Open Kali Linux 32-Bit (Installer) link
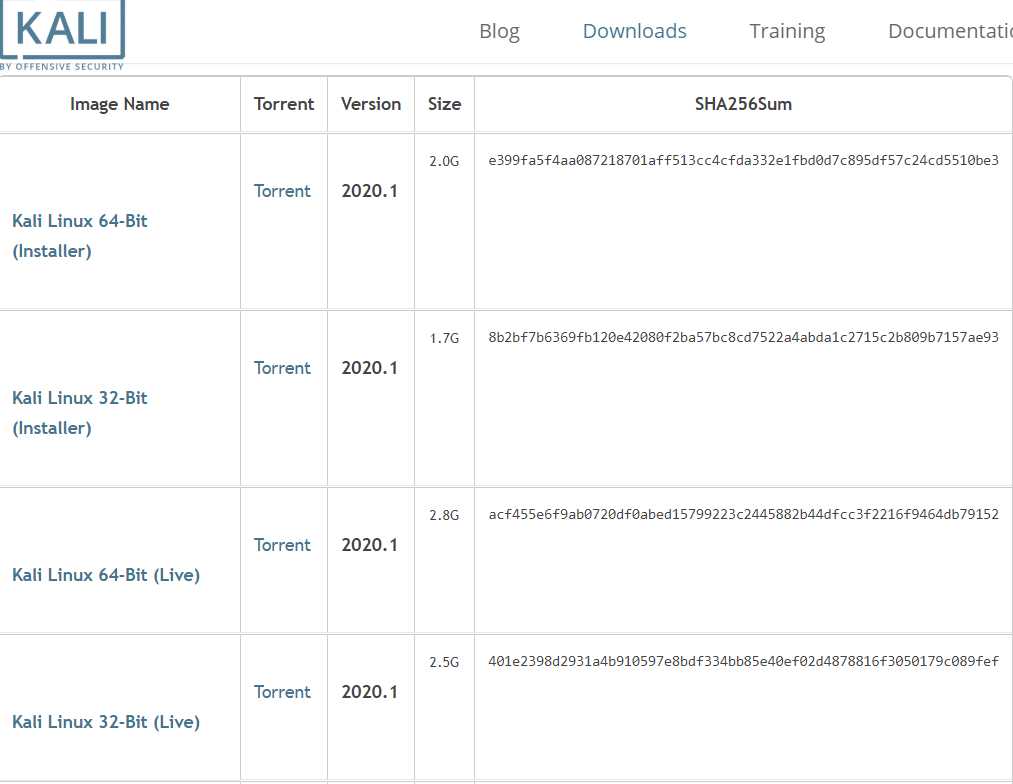Screen dimensions: 1013x784 79,413
